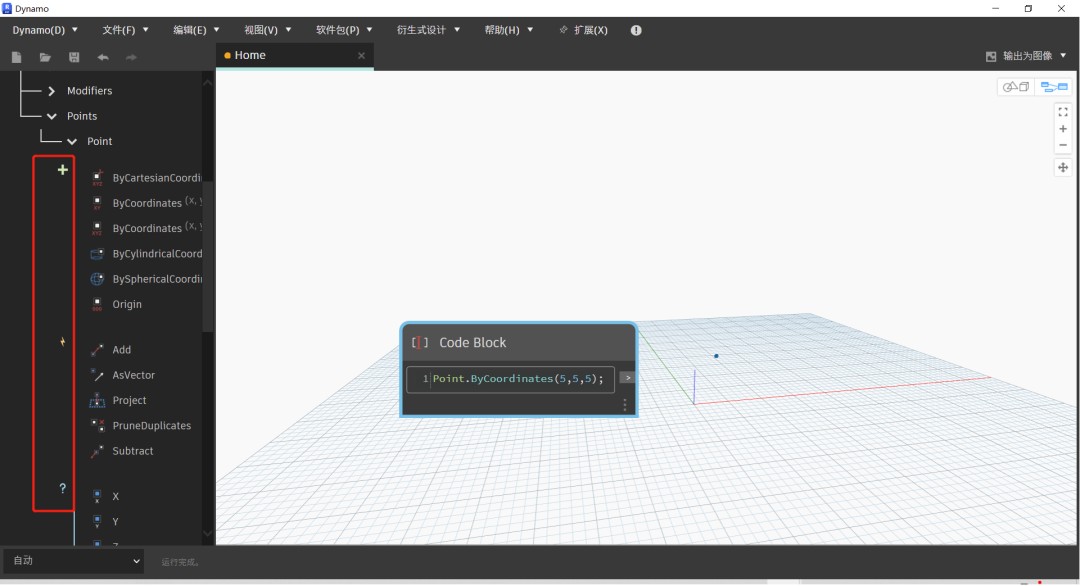Minimize the Dynamo window
Viewport: 1080px width, 586px height.
(995, 9)
